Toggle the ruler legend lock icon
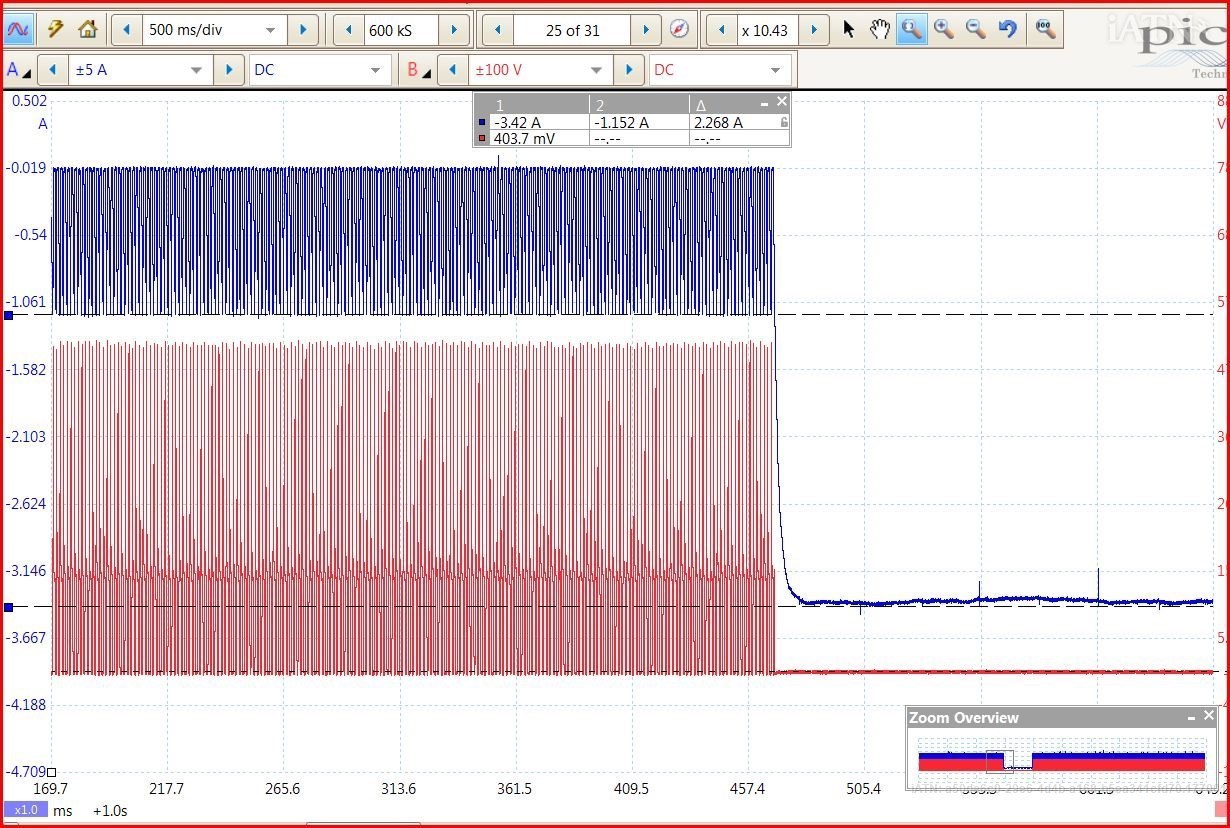This screenshot has width=1230, height=828. pyautogui.click(x=784, y=122)
